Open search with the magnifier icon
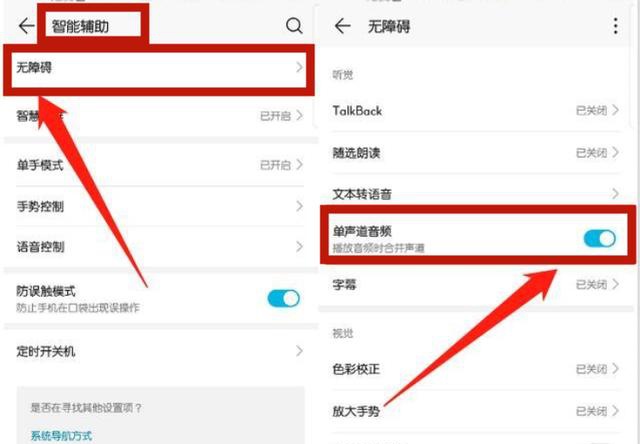 coord(294,27)
